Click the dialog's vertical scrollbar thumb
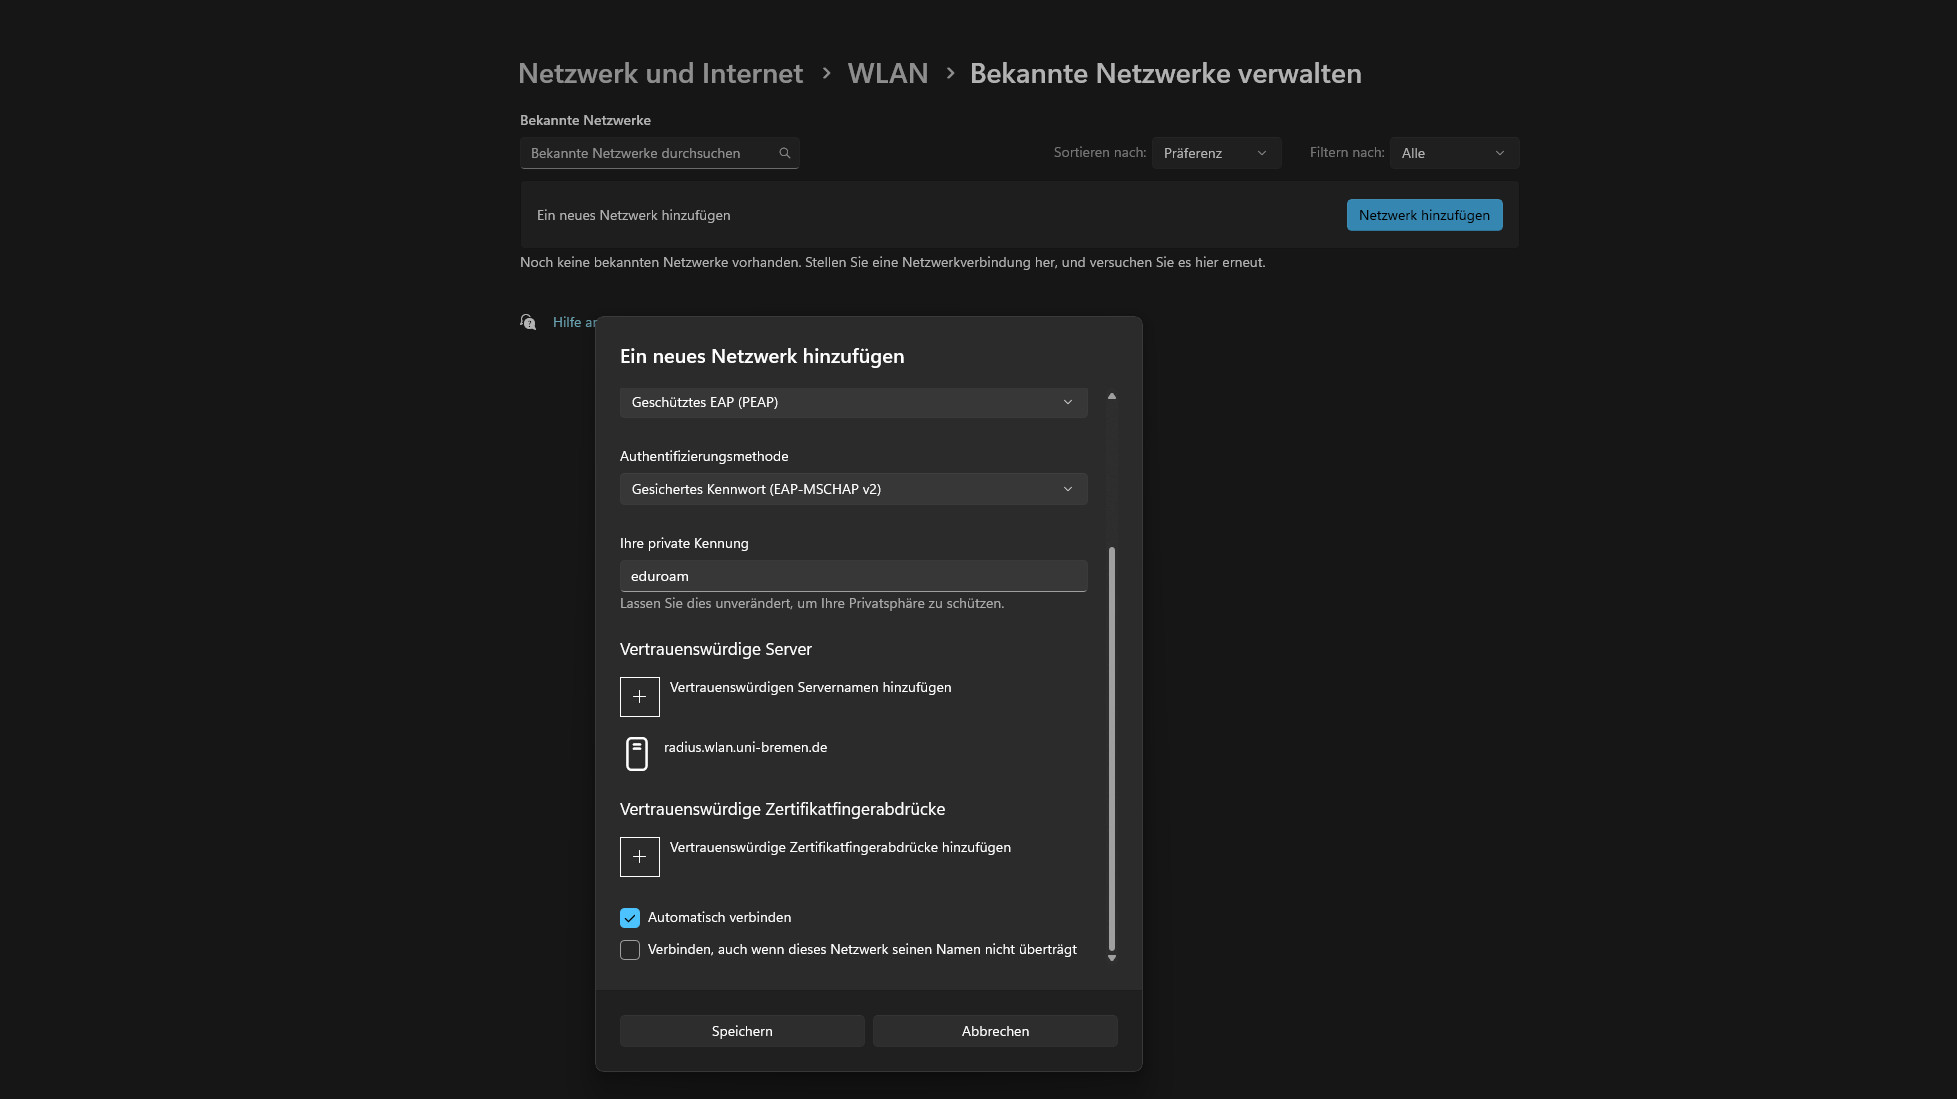 point(1111,750)
